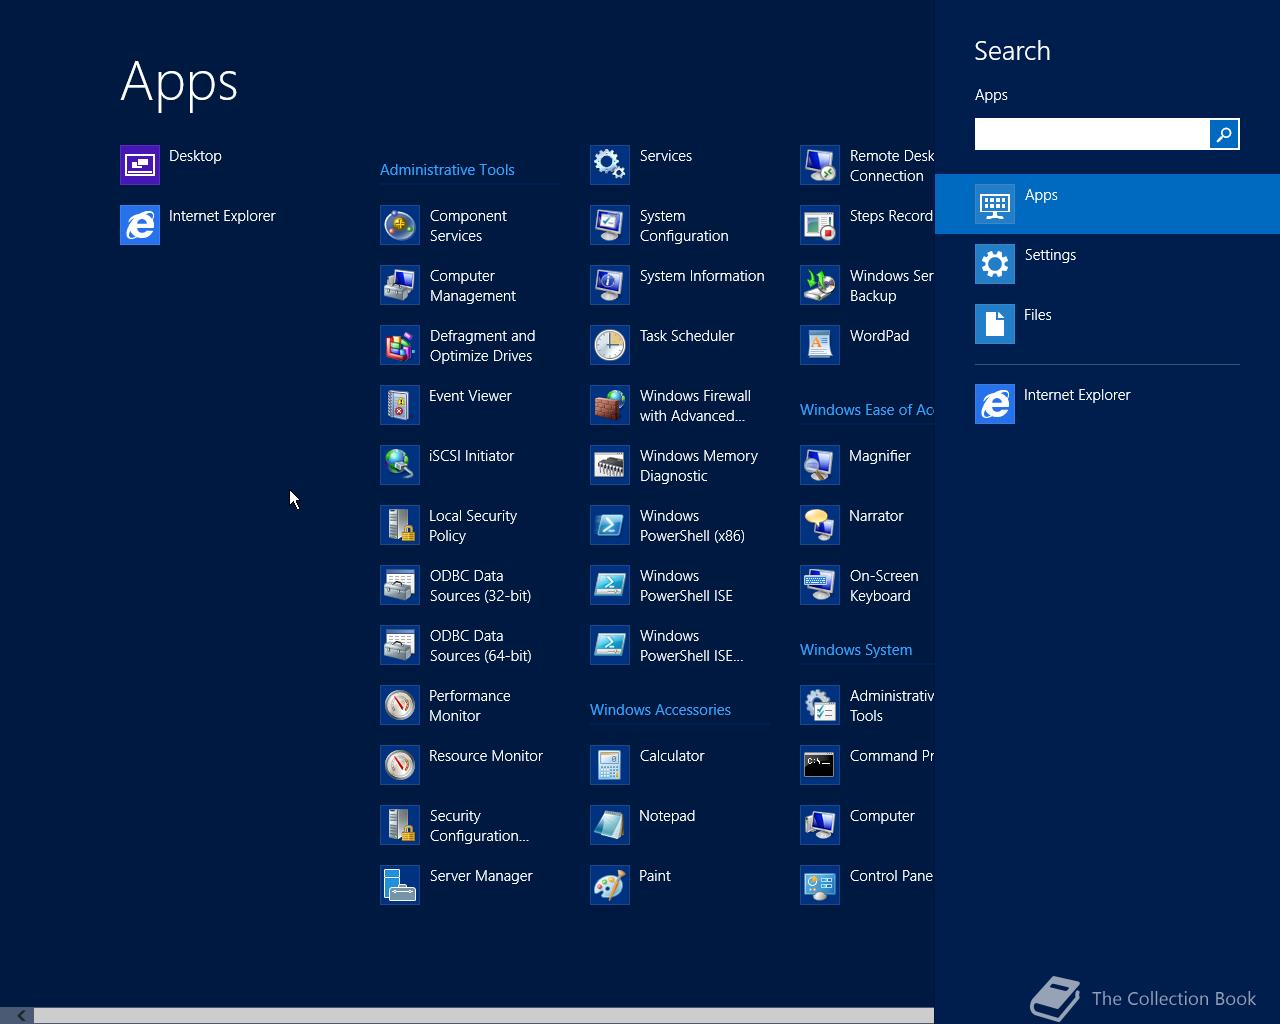Open On-Screen Keyboard icon
This screenshot has width=1280, height=1024.
tap(820, 585)
